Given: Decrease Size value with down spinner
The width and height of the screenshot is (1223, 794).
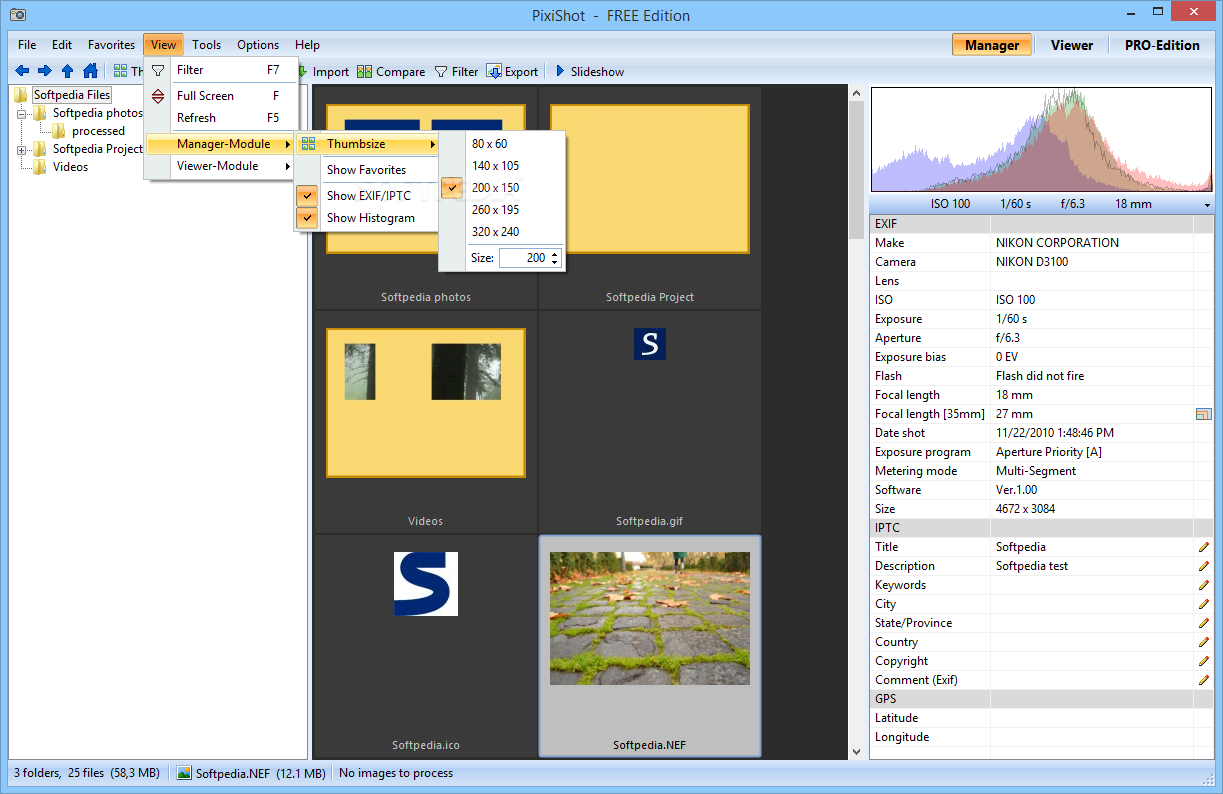Looking at the screenshot, I should click(x=555, y=262).
